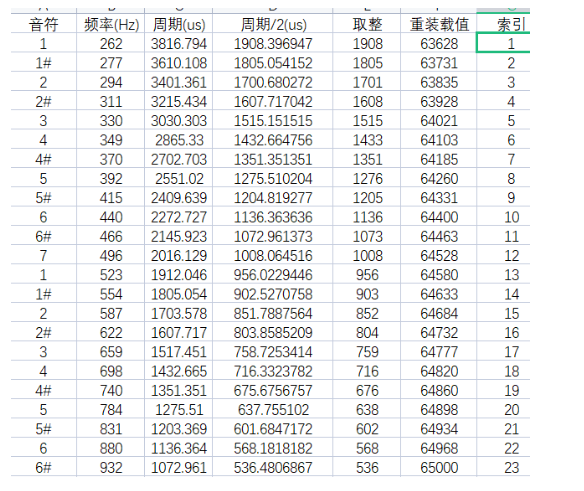Viewport: 584px width, 491px height.
Task: Click period cell 3610.108
Action: pyautogui.click(x=178, y=63)
